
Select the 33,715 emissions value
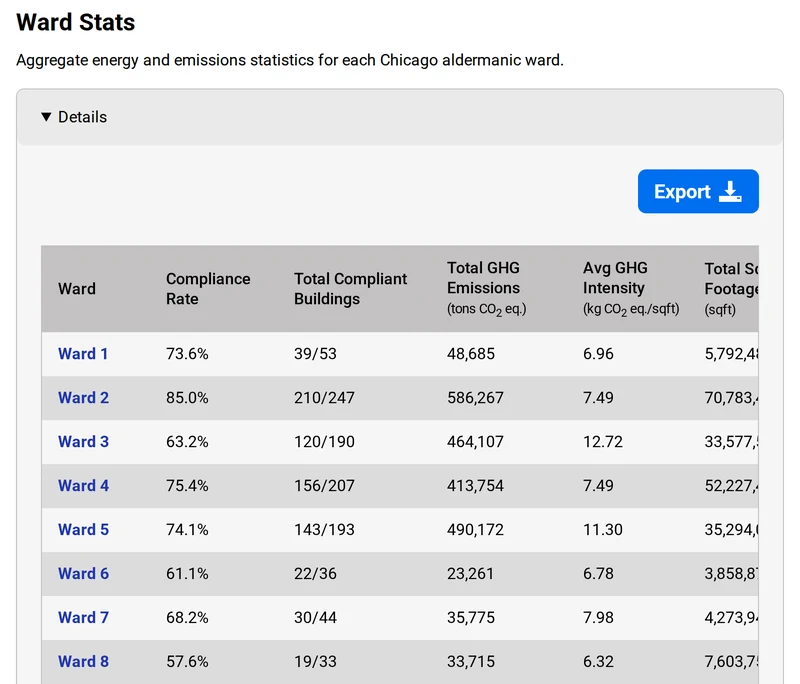[471, 661]
